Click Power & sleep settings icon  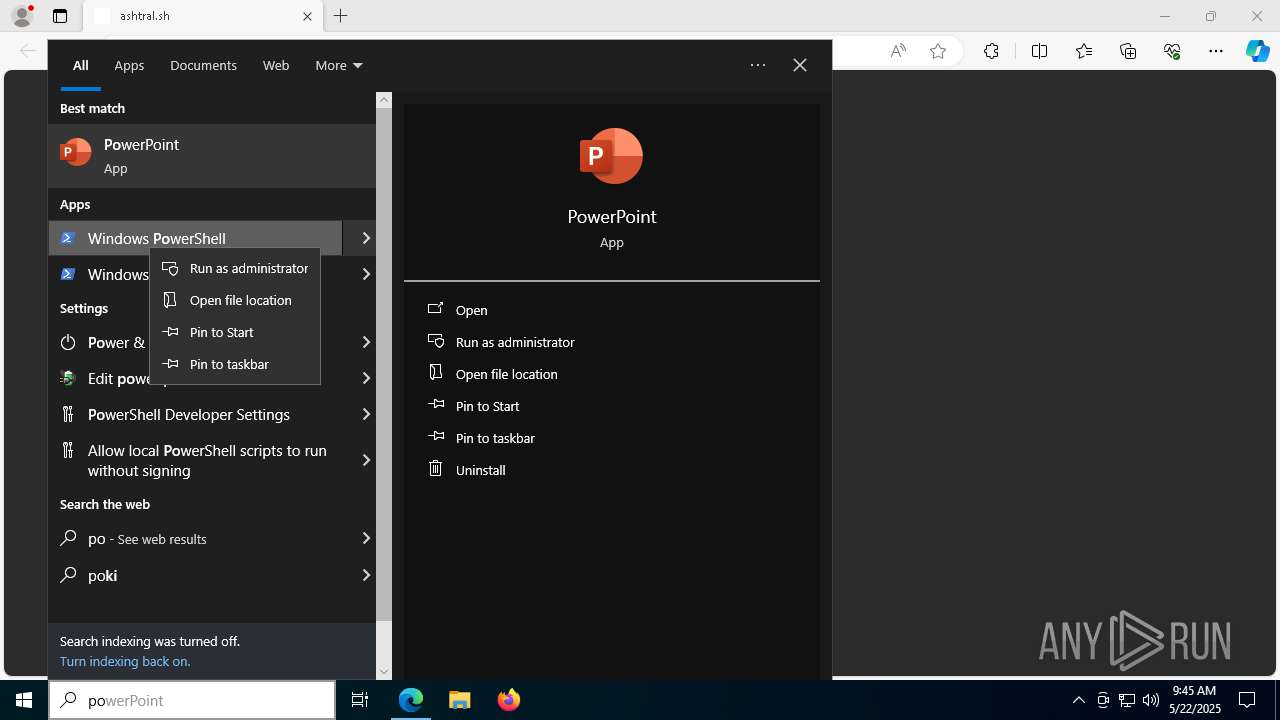coord(68,342)
